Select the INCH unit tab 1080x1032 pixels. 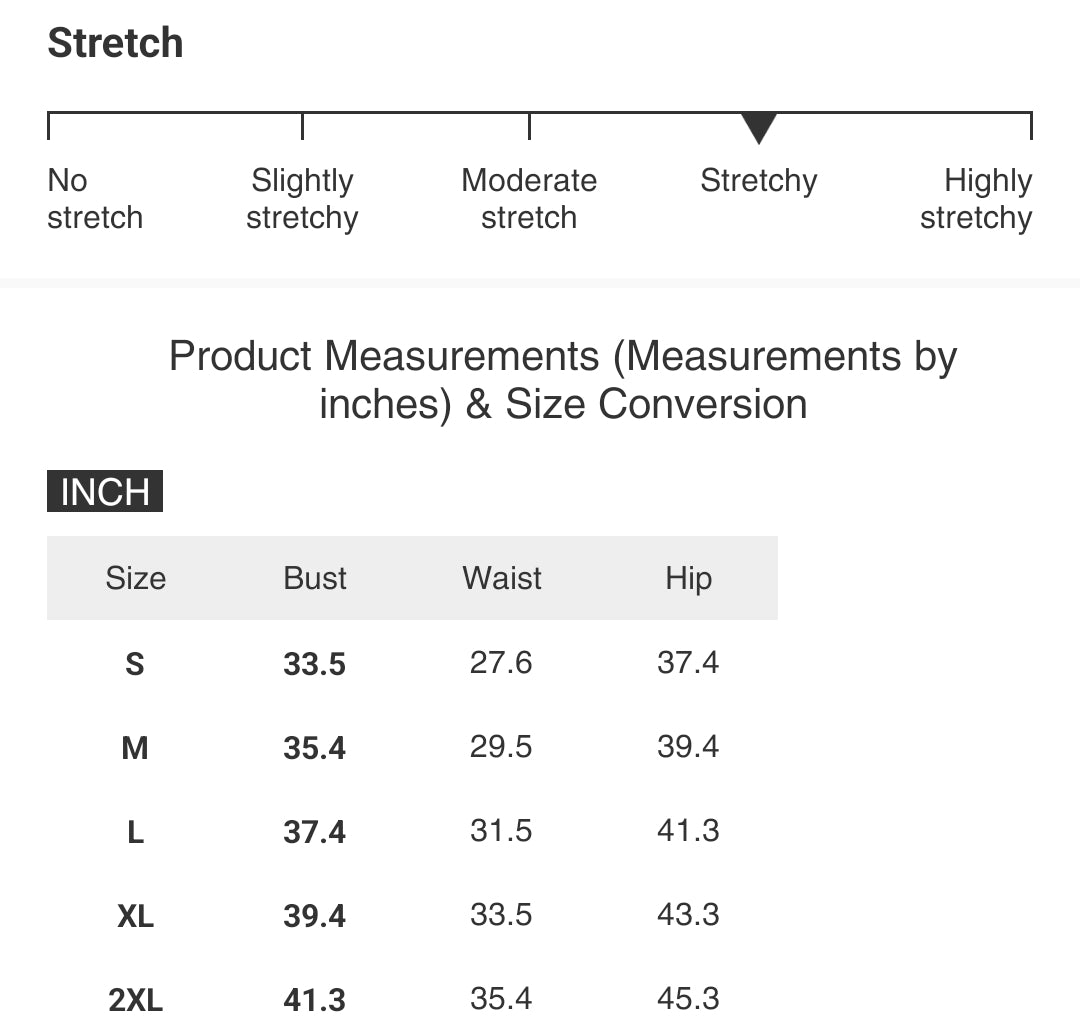point(105,491)
